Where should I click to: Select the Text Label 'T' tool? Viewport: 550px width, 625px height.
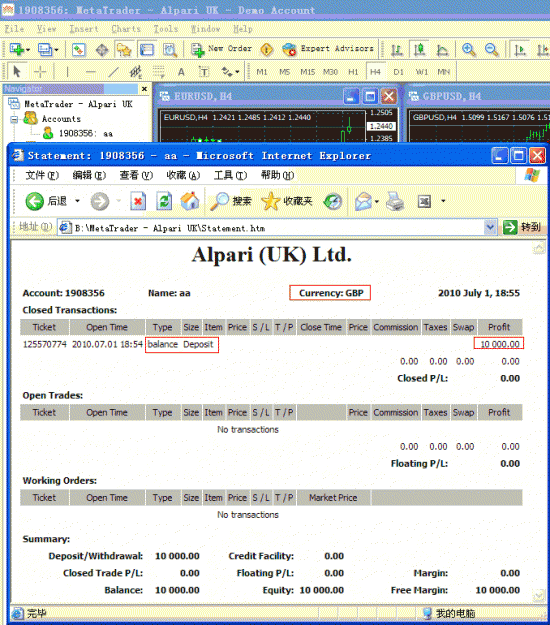coord(204,72)
